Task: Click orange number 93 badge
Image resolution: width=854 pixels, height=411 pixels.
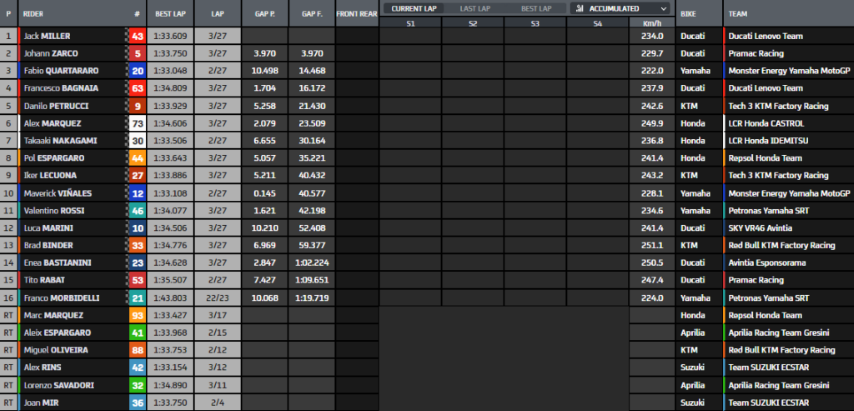Action: 137,315
